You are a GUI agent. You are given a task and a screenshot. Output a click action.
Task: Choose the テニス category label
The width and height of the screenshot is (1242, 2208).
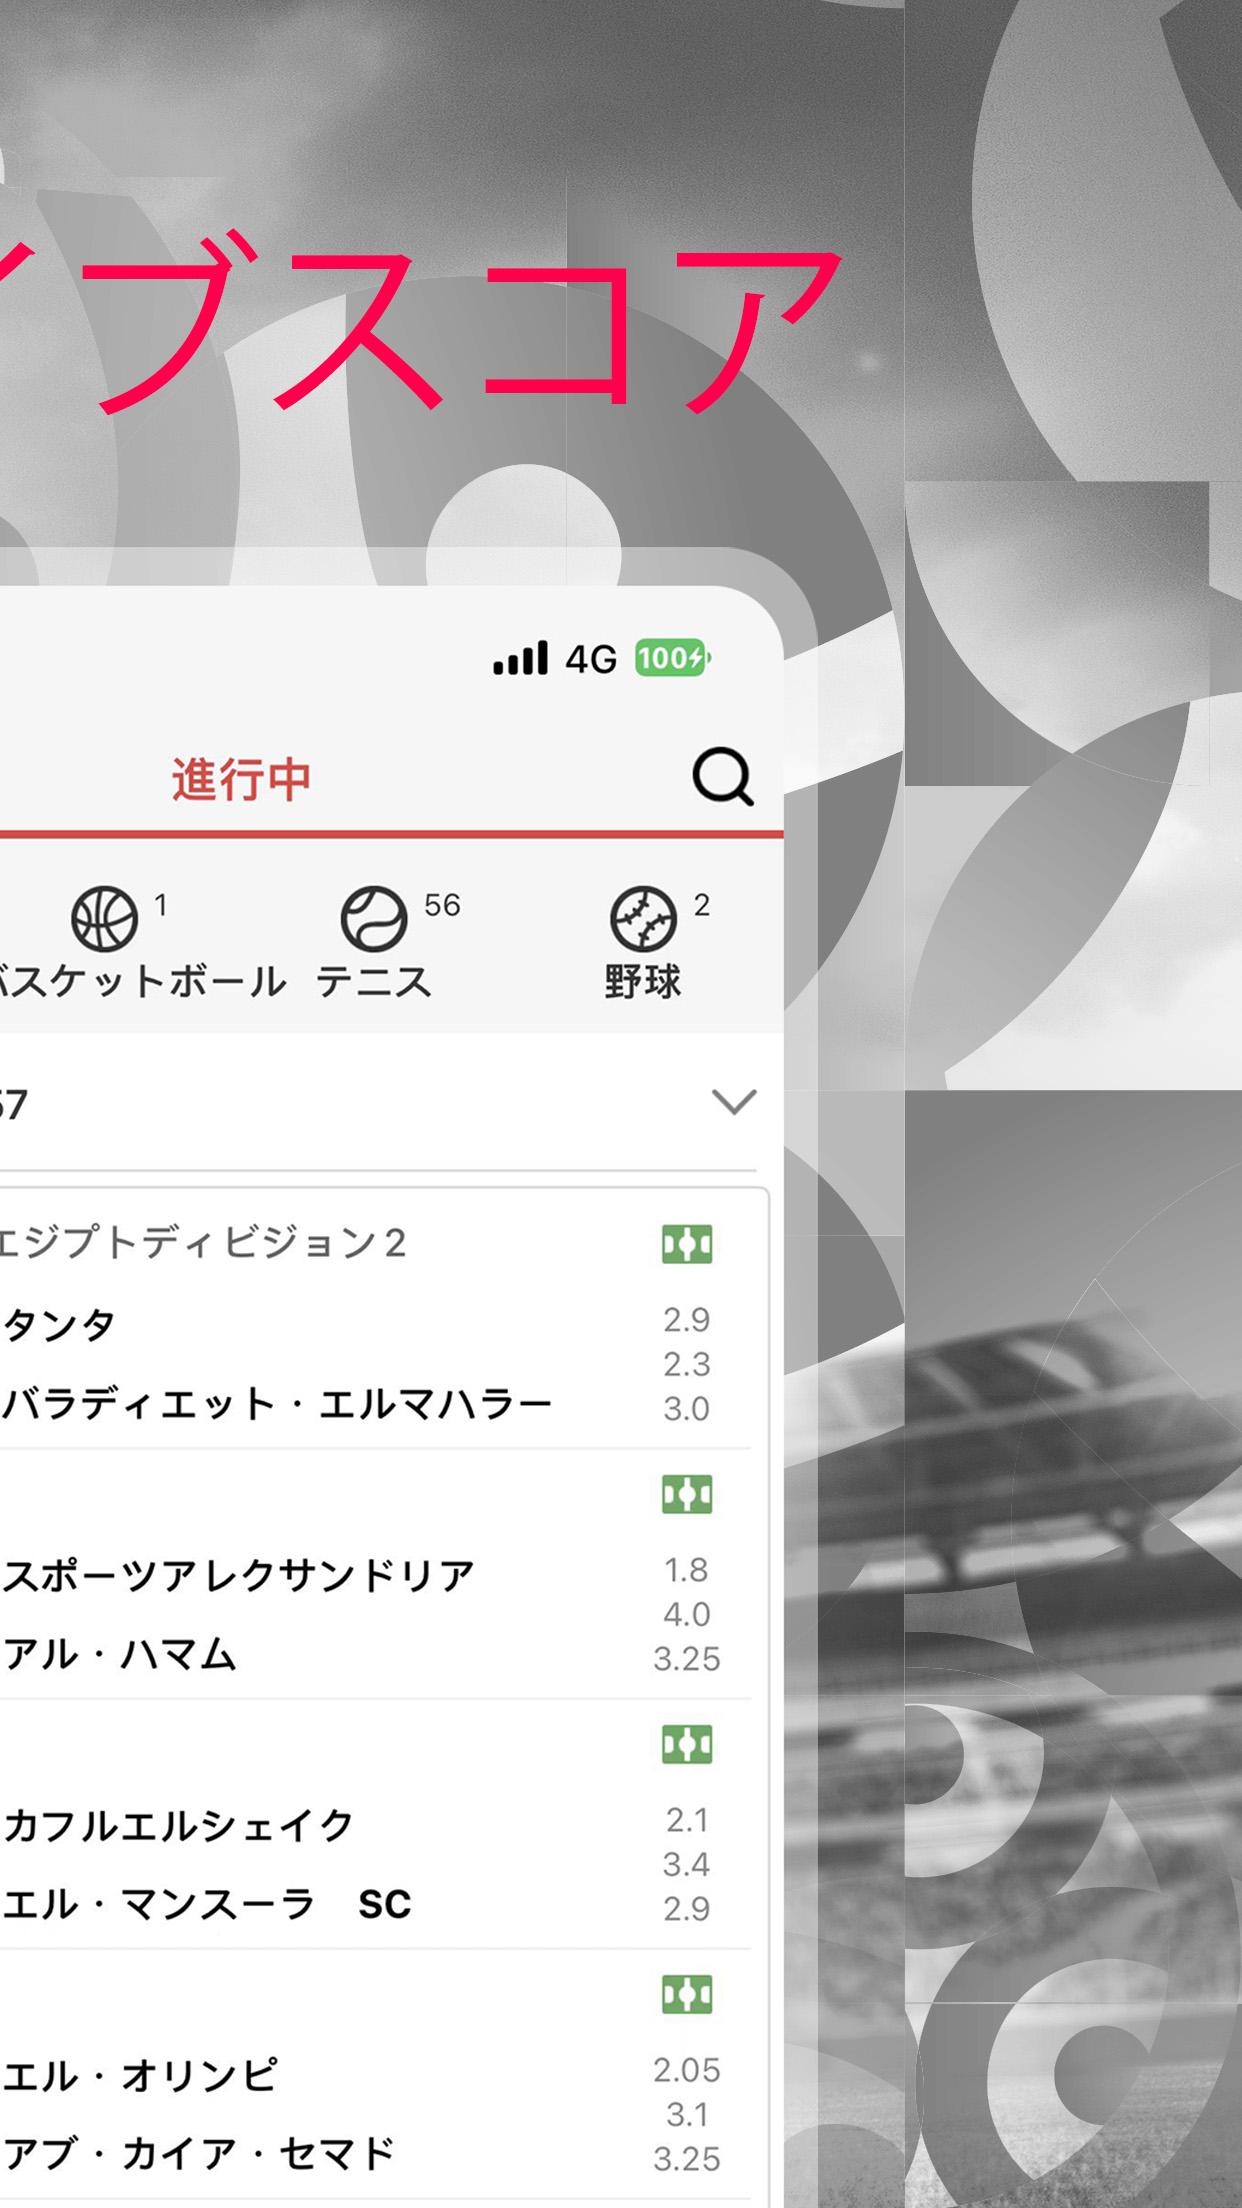[x=374, y=981]
